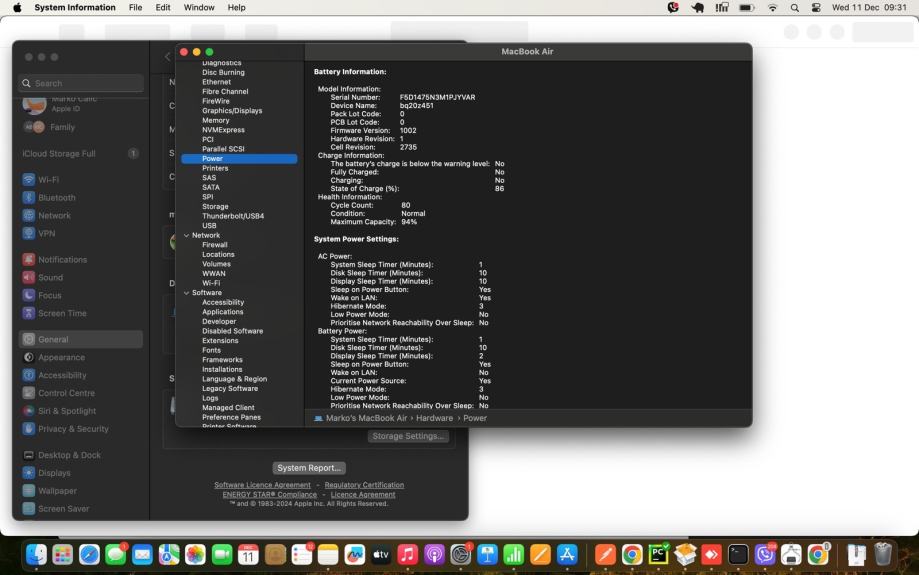Screen dimensions: 919x575
Task: Select Siri & Spotlight icon in sidebar
Action: 29,411
